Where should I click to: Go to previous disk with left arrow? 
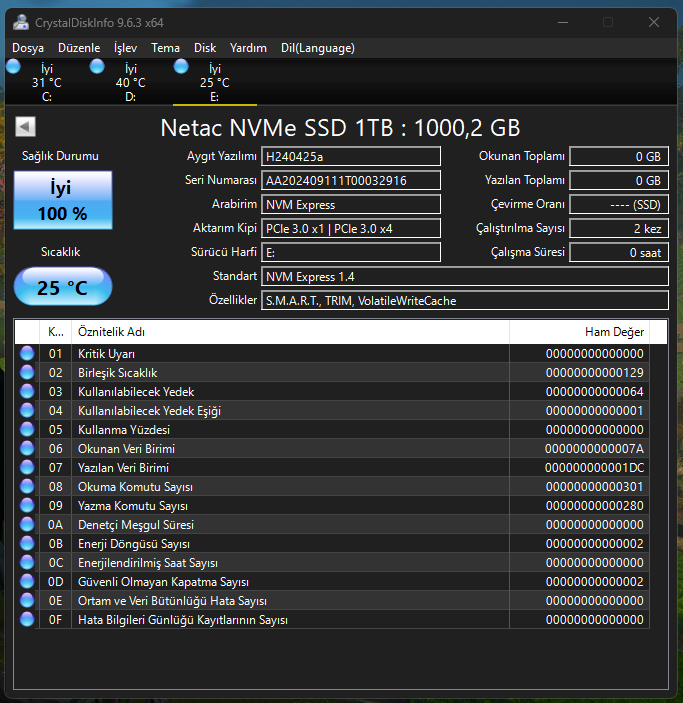tap(25, 126)
